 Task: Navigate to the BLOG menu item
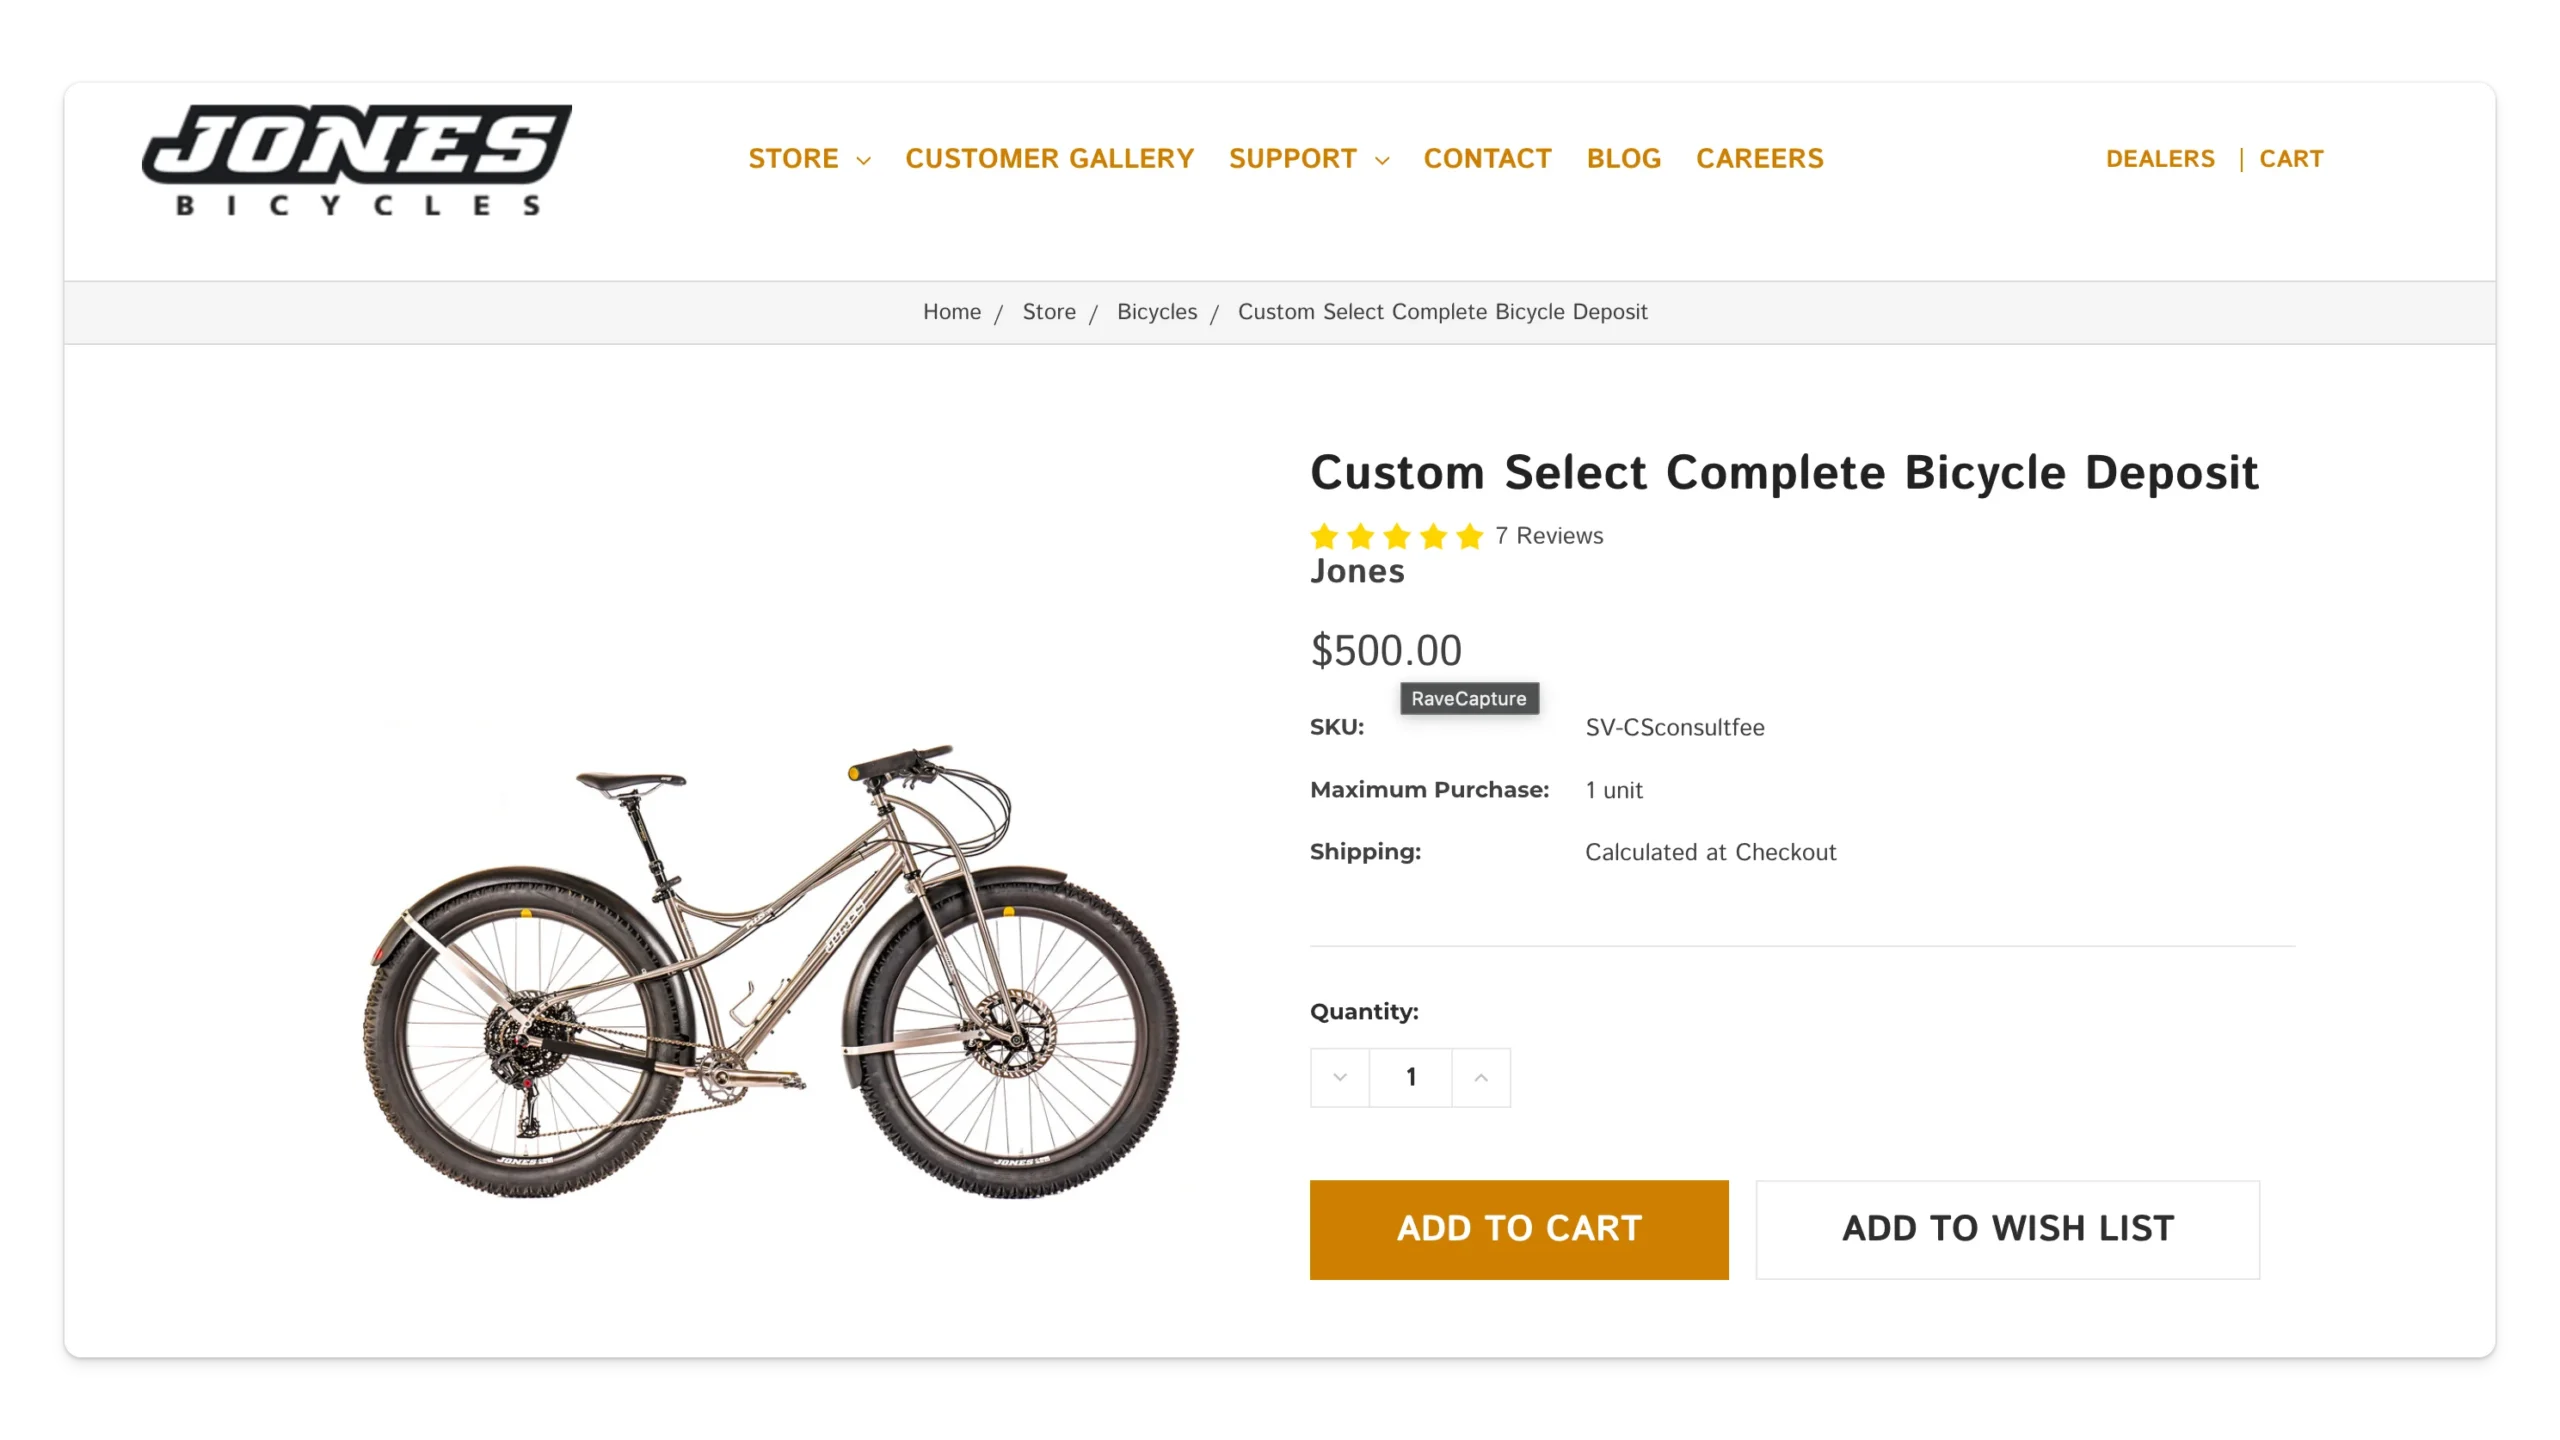click(1624, 158)
